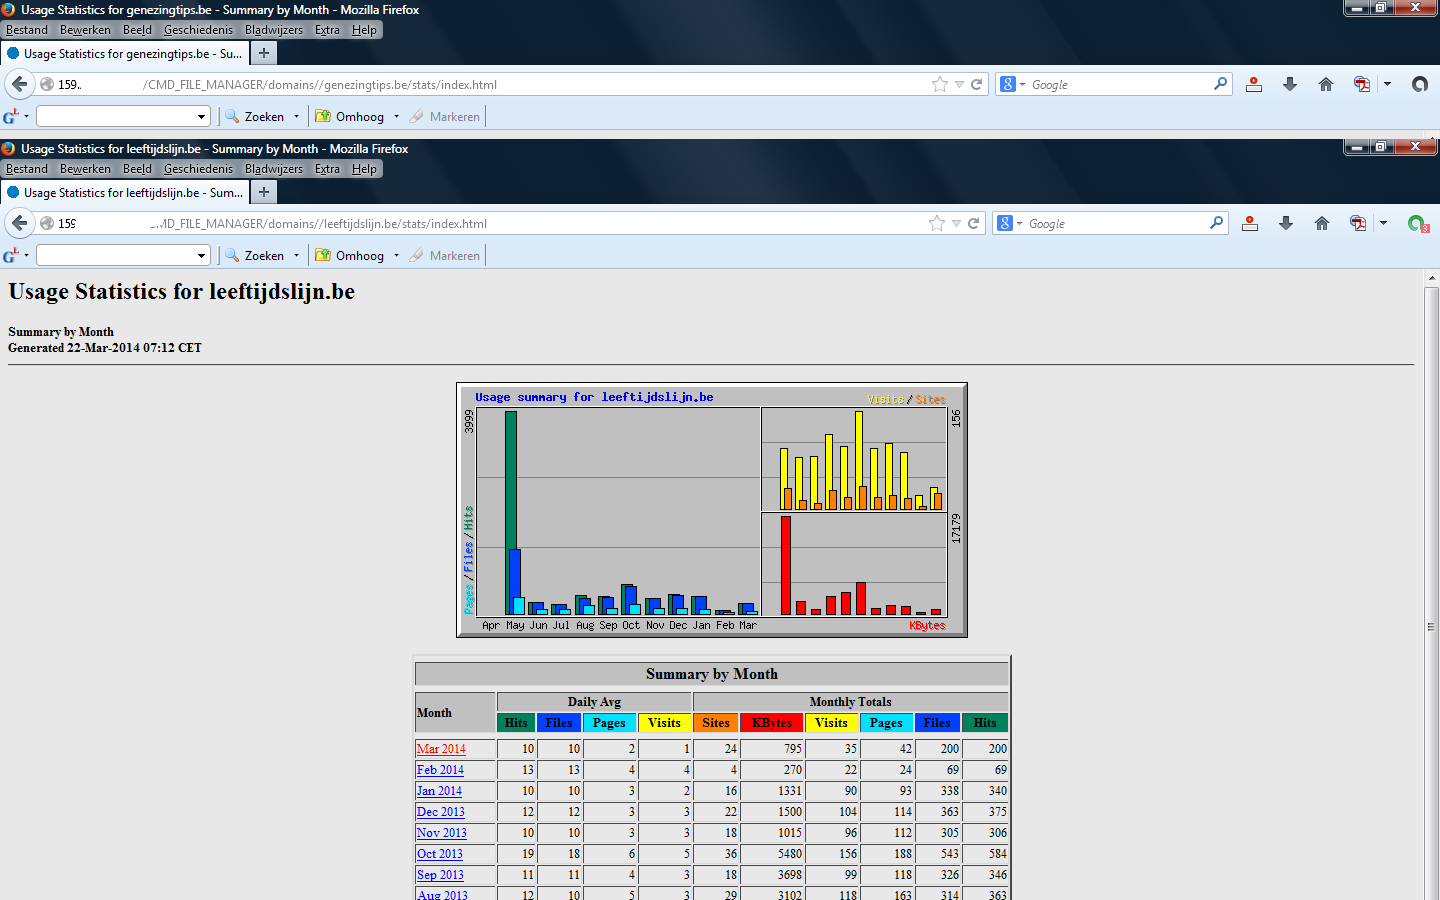Bookmark the genezingtips.be page with the star
Screen dimensions: 1440x900
[940, 84]
